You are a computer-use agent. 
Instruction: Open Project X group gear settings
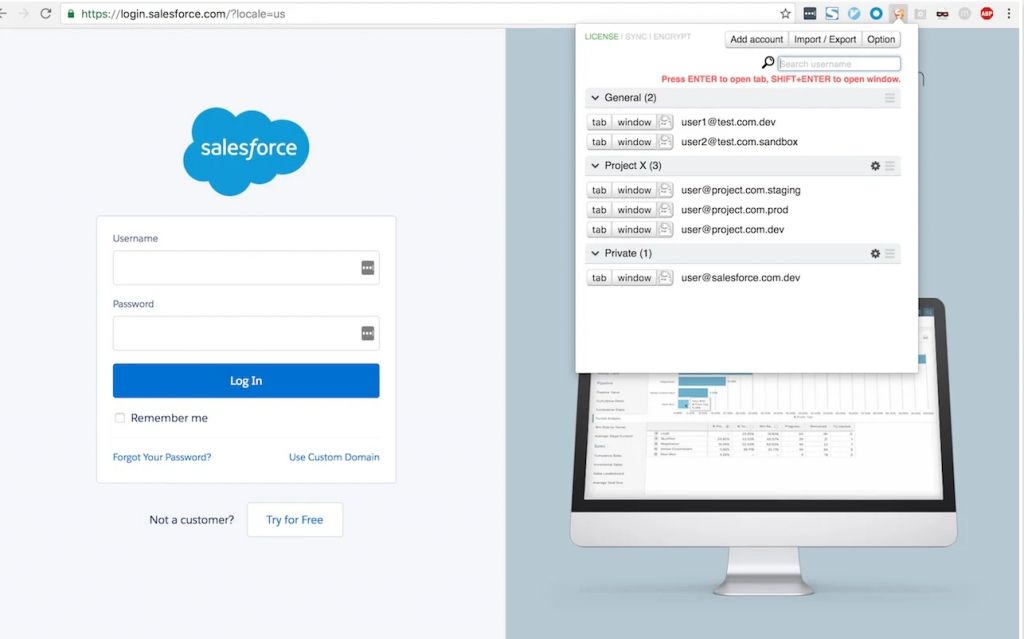pos(875,166)
